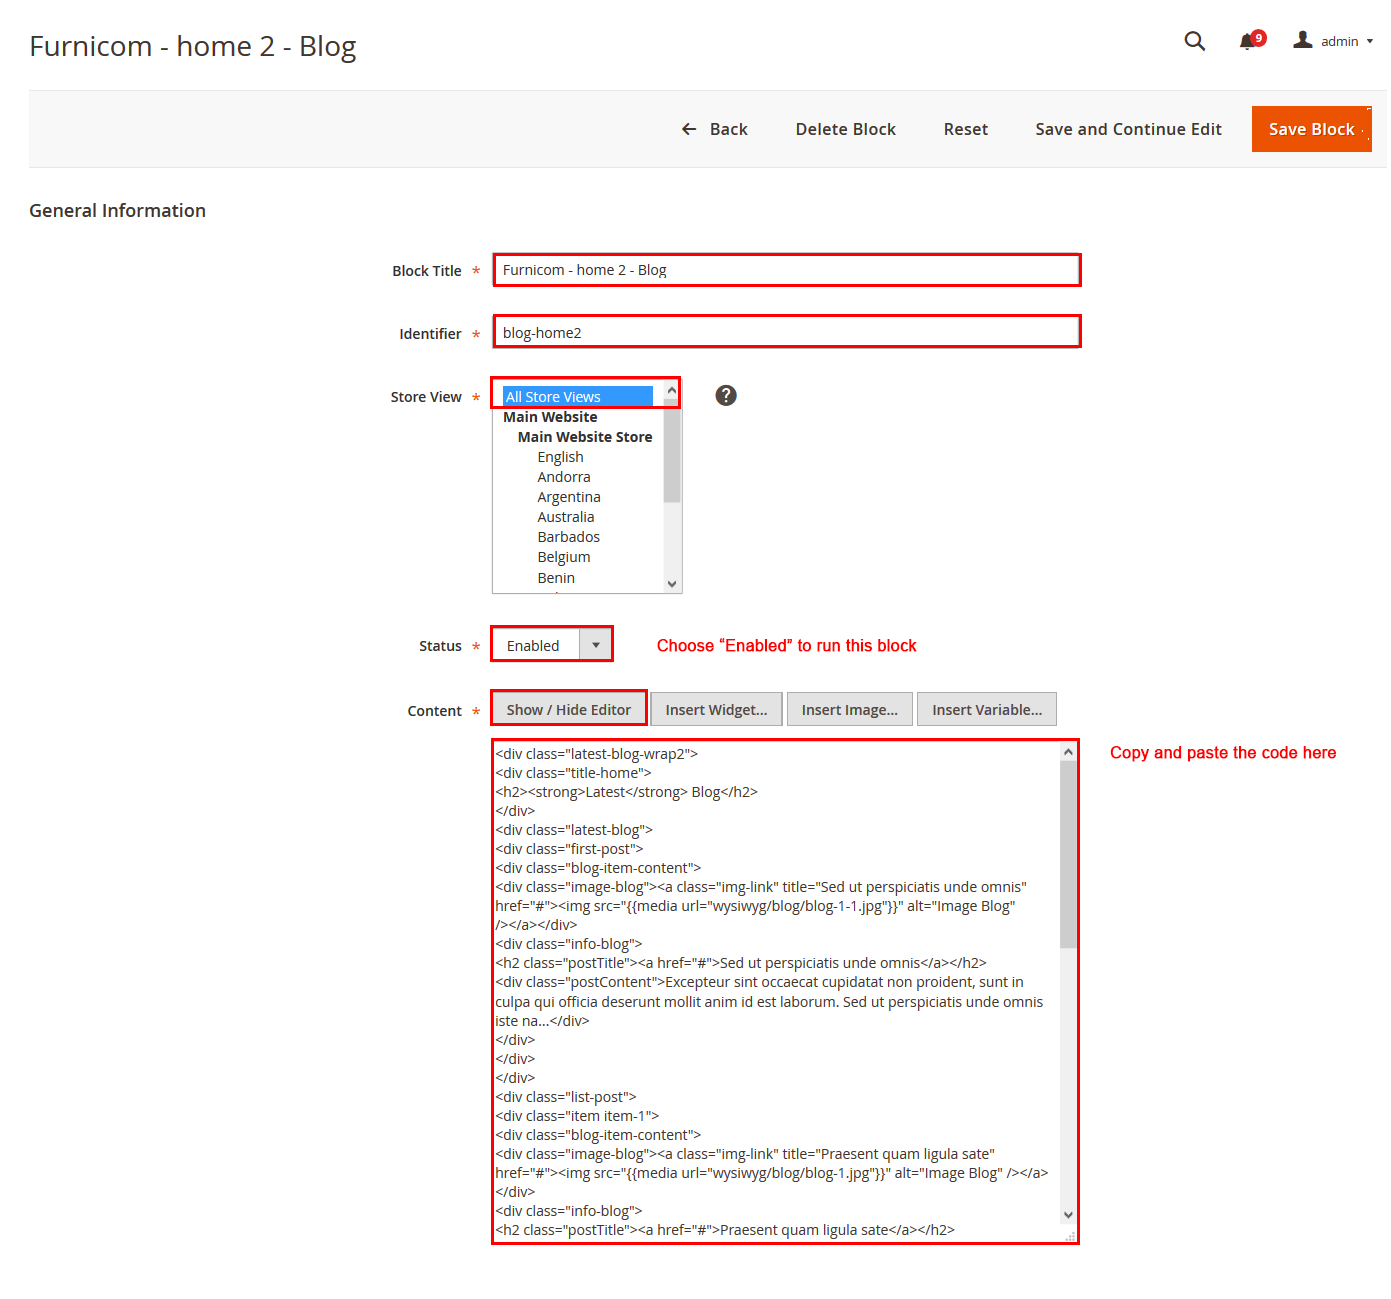Click the admin user account icon

tap(1302, 40)
